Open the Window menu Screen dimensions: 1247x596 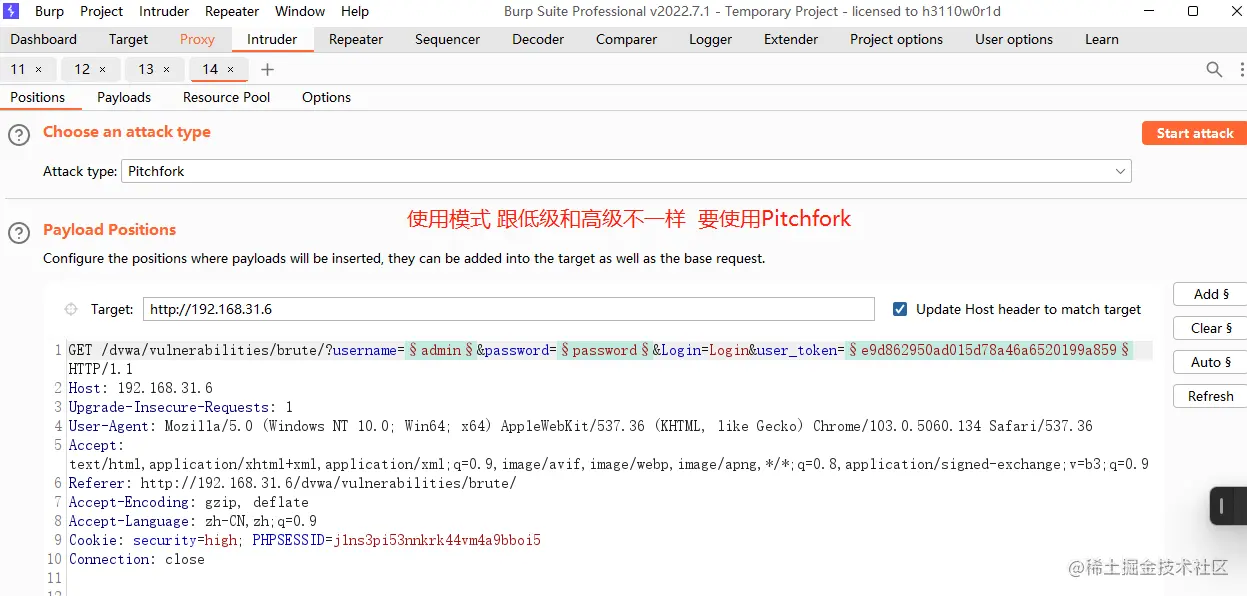tap(300, 11)
